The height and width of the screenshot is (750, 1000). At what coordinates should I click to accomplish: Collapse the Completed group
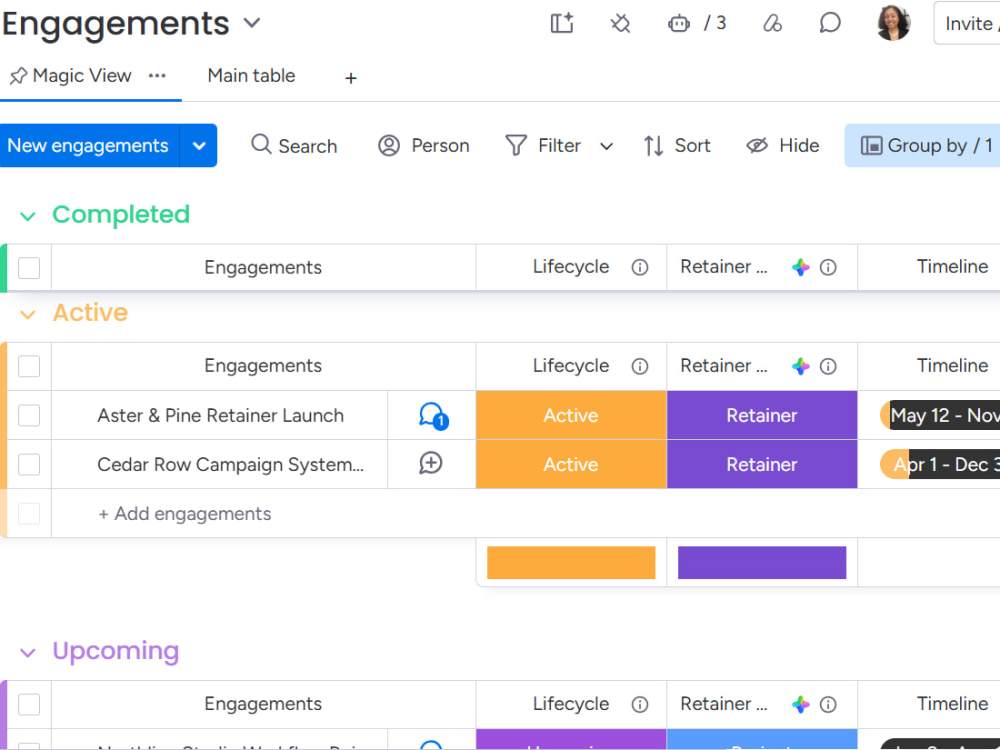[x=27, y=216]
